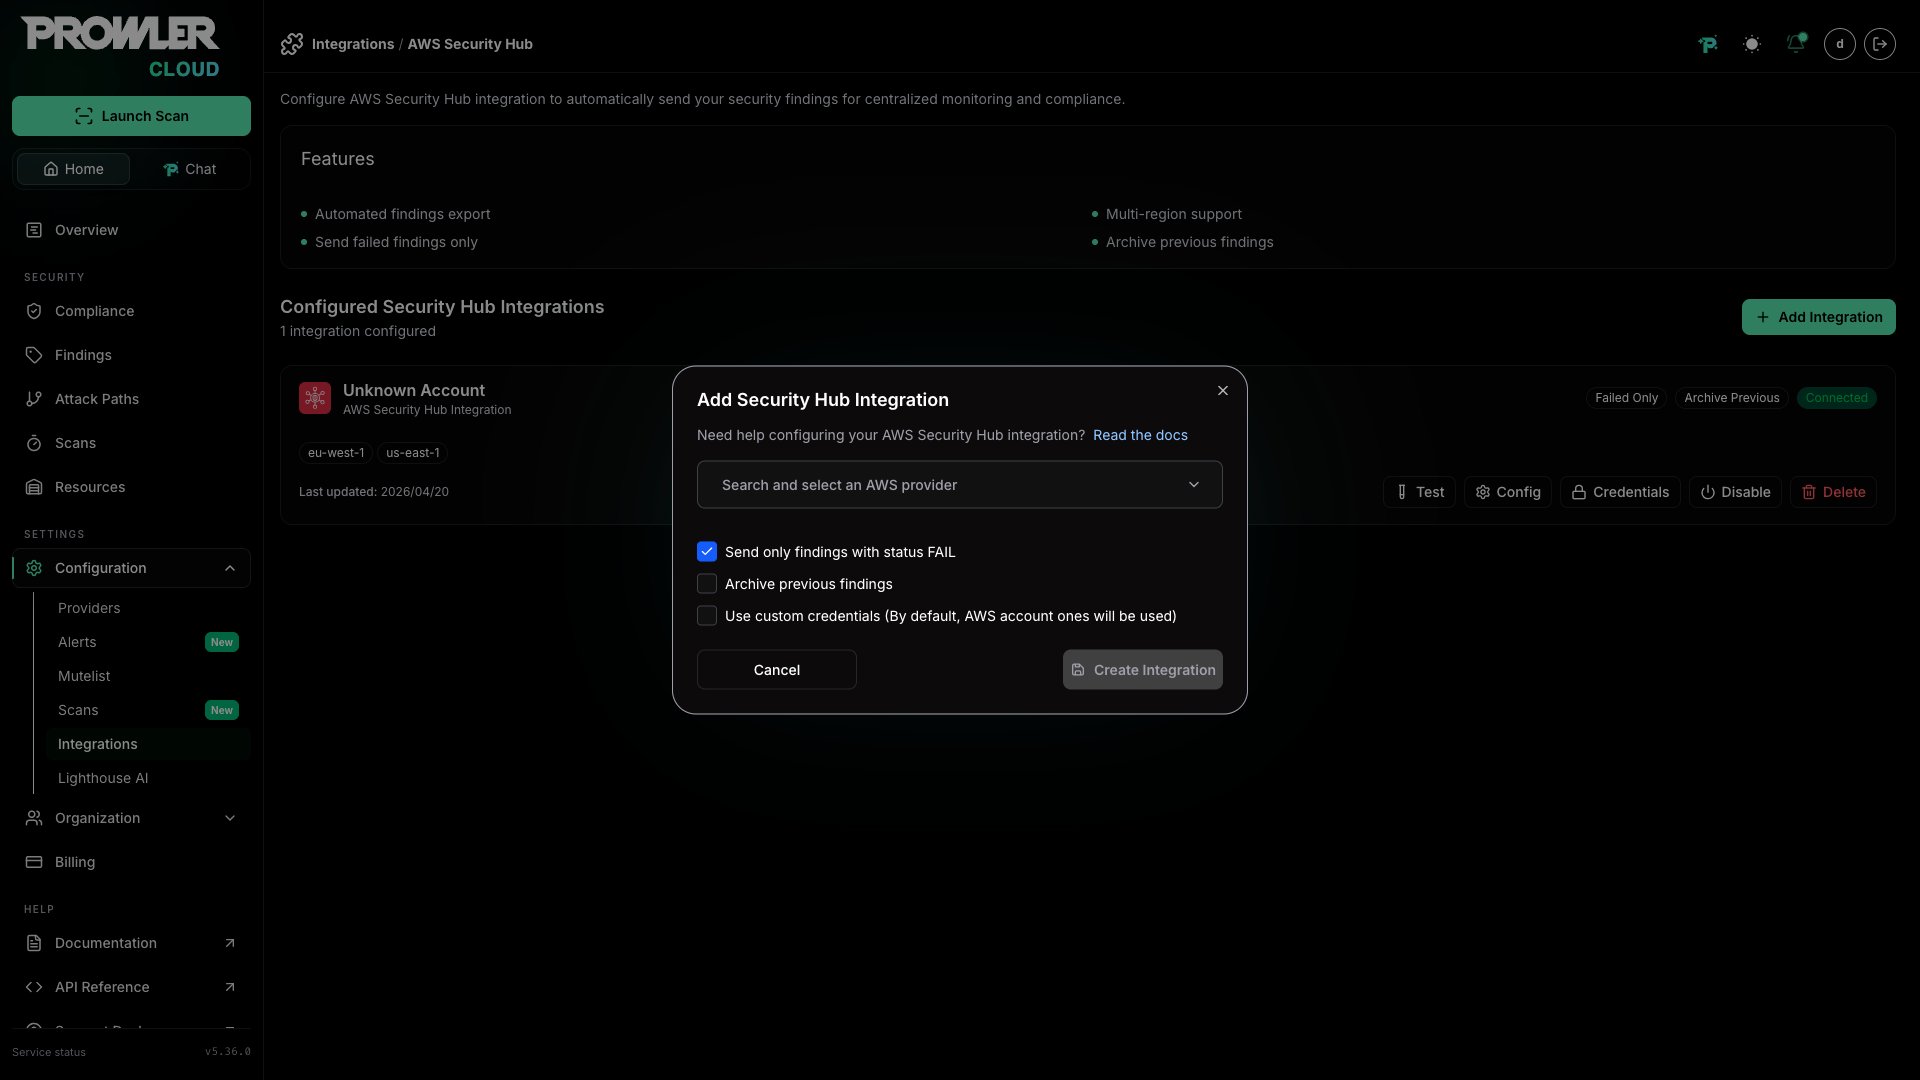
Task: Click the Compliance shield icon
Action: click(34, 311)
